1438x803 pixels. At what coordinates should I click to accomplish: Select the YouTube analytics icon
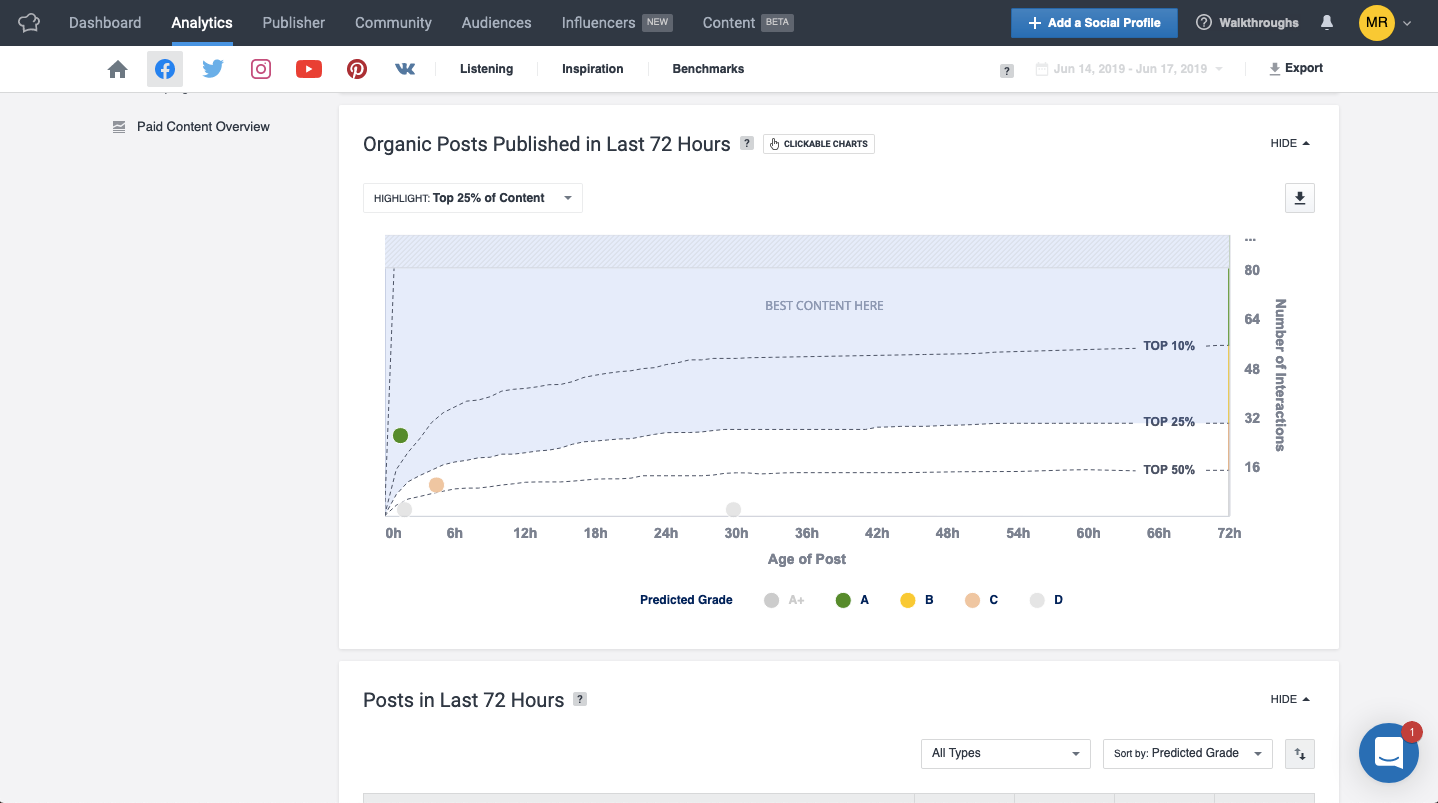308,69
